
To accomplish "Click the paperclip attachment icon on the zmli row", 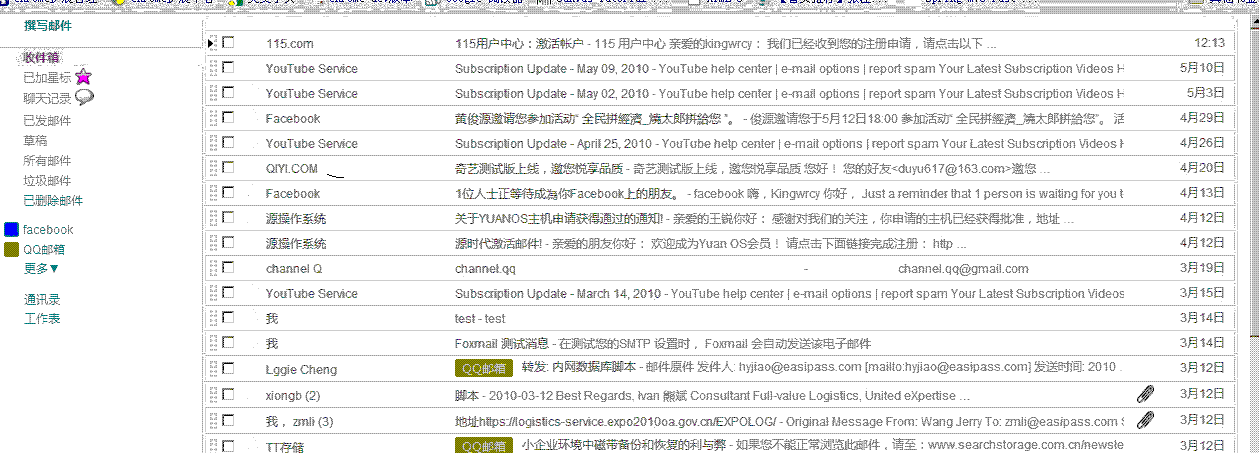I will pos(1146,420).
